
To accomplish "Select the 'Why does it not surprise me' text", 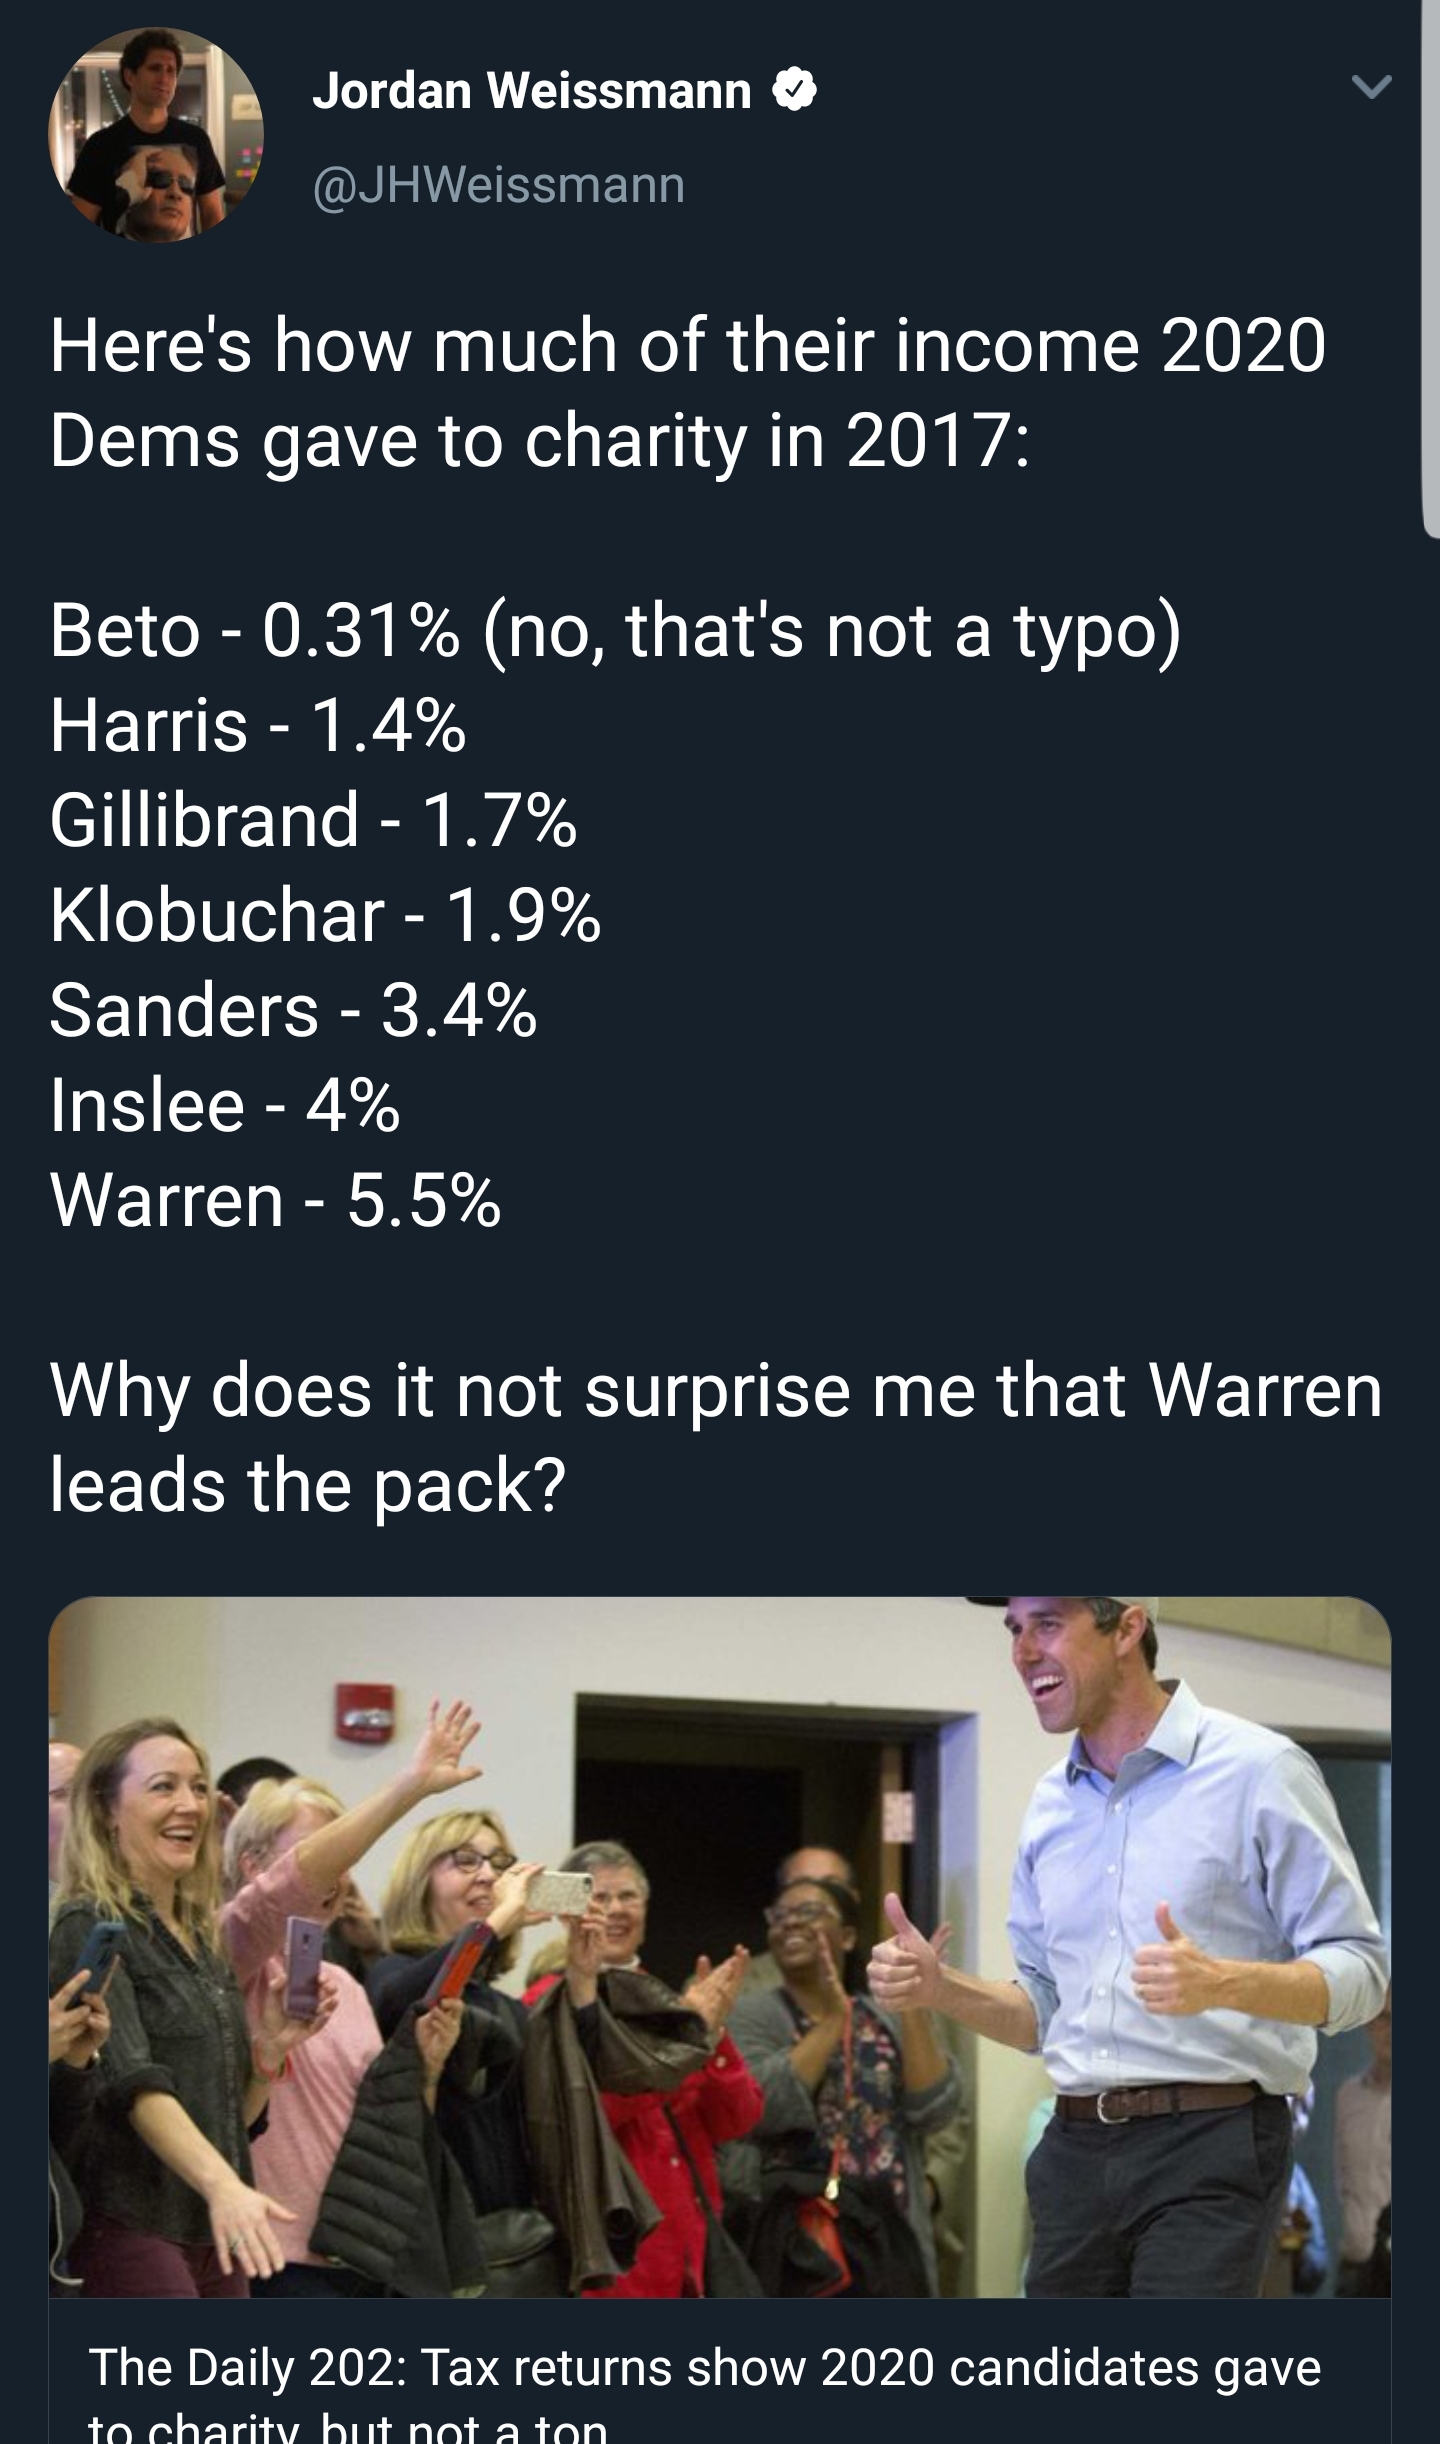I will 716,1437.
